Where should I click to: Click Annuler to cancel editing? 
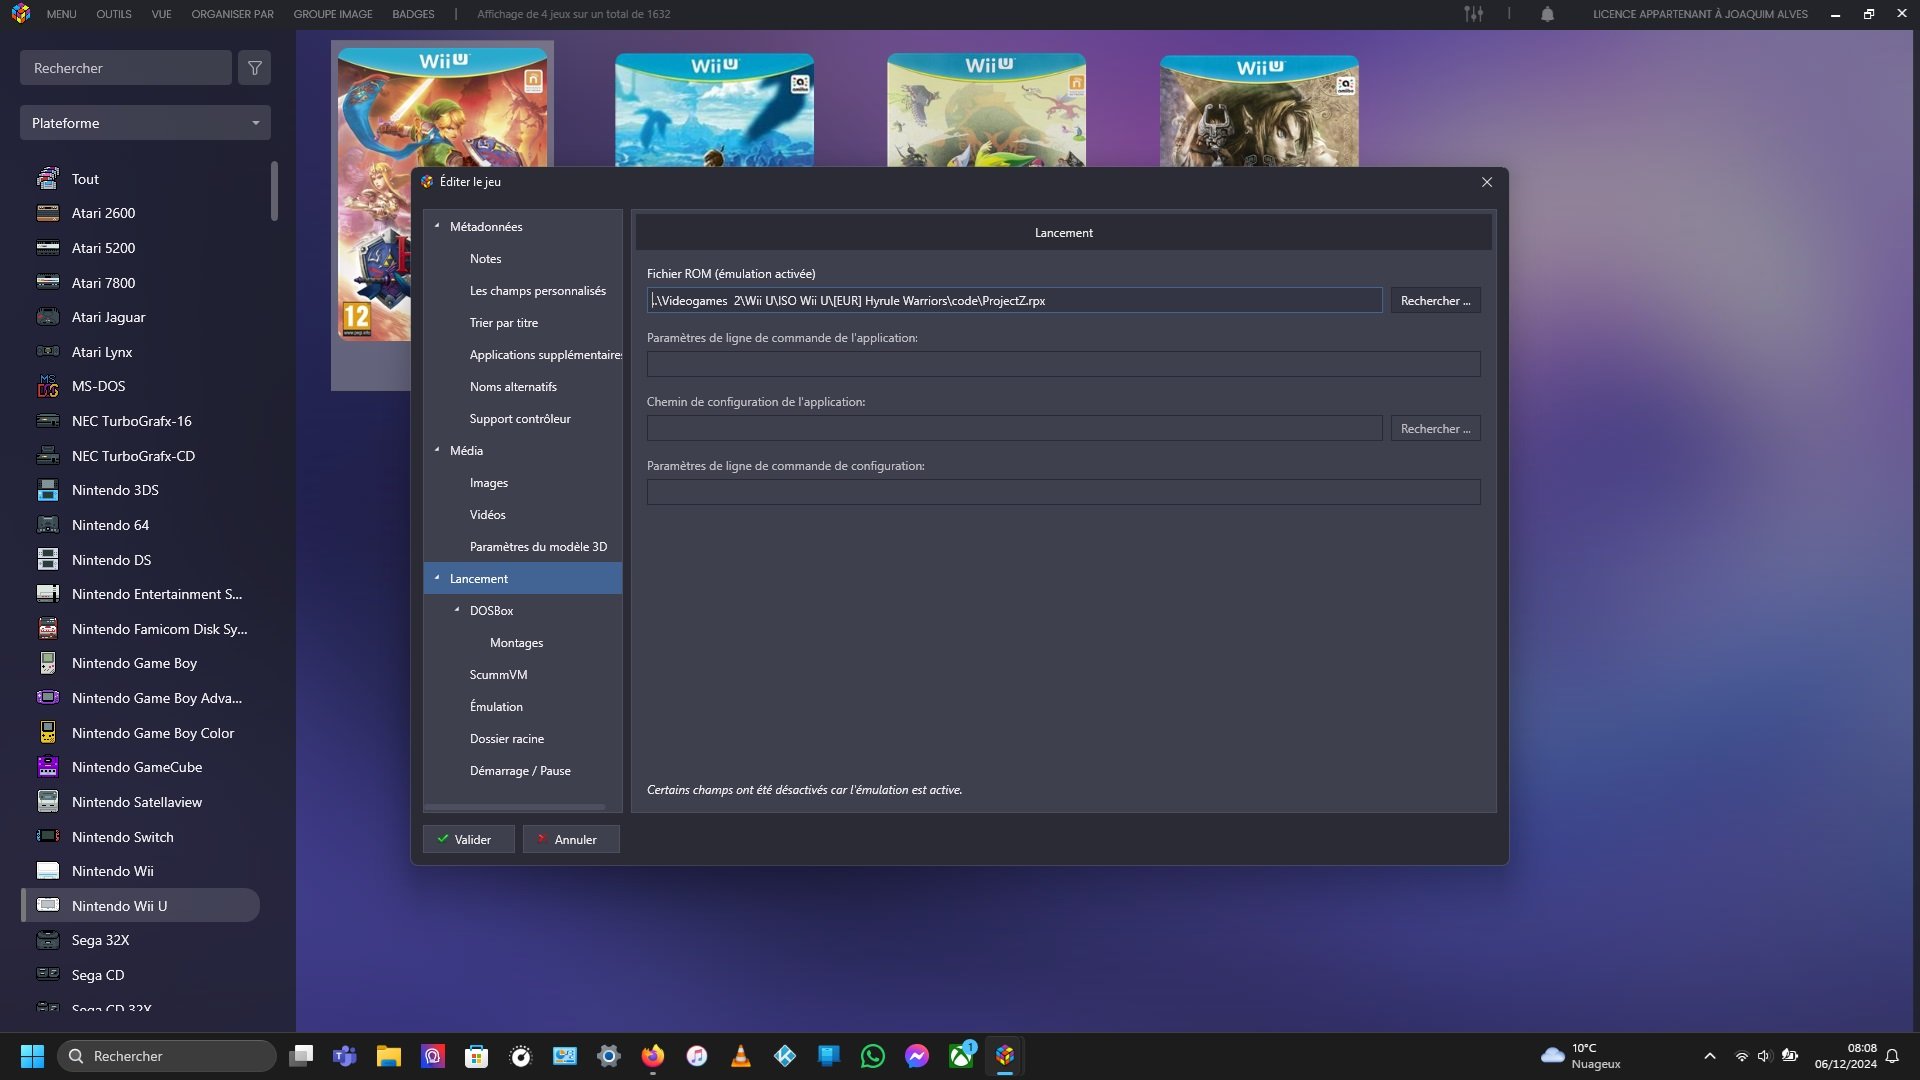pyautogui.click(x=571, y=839)
